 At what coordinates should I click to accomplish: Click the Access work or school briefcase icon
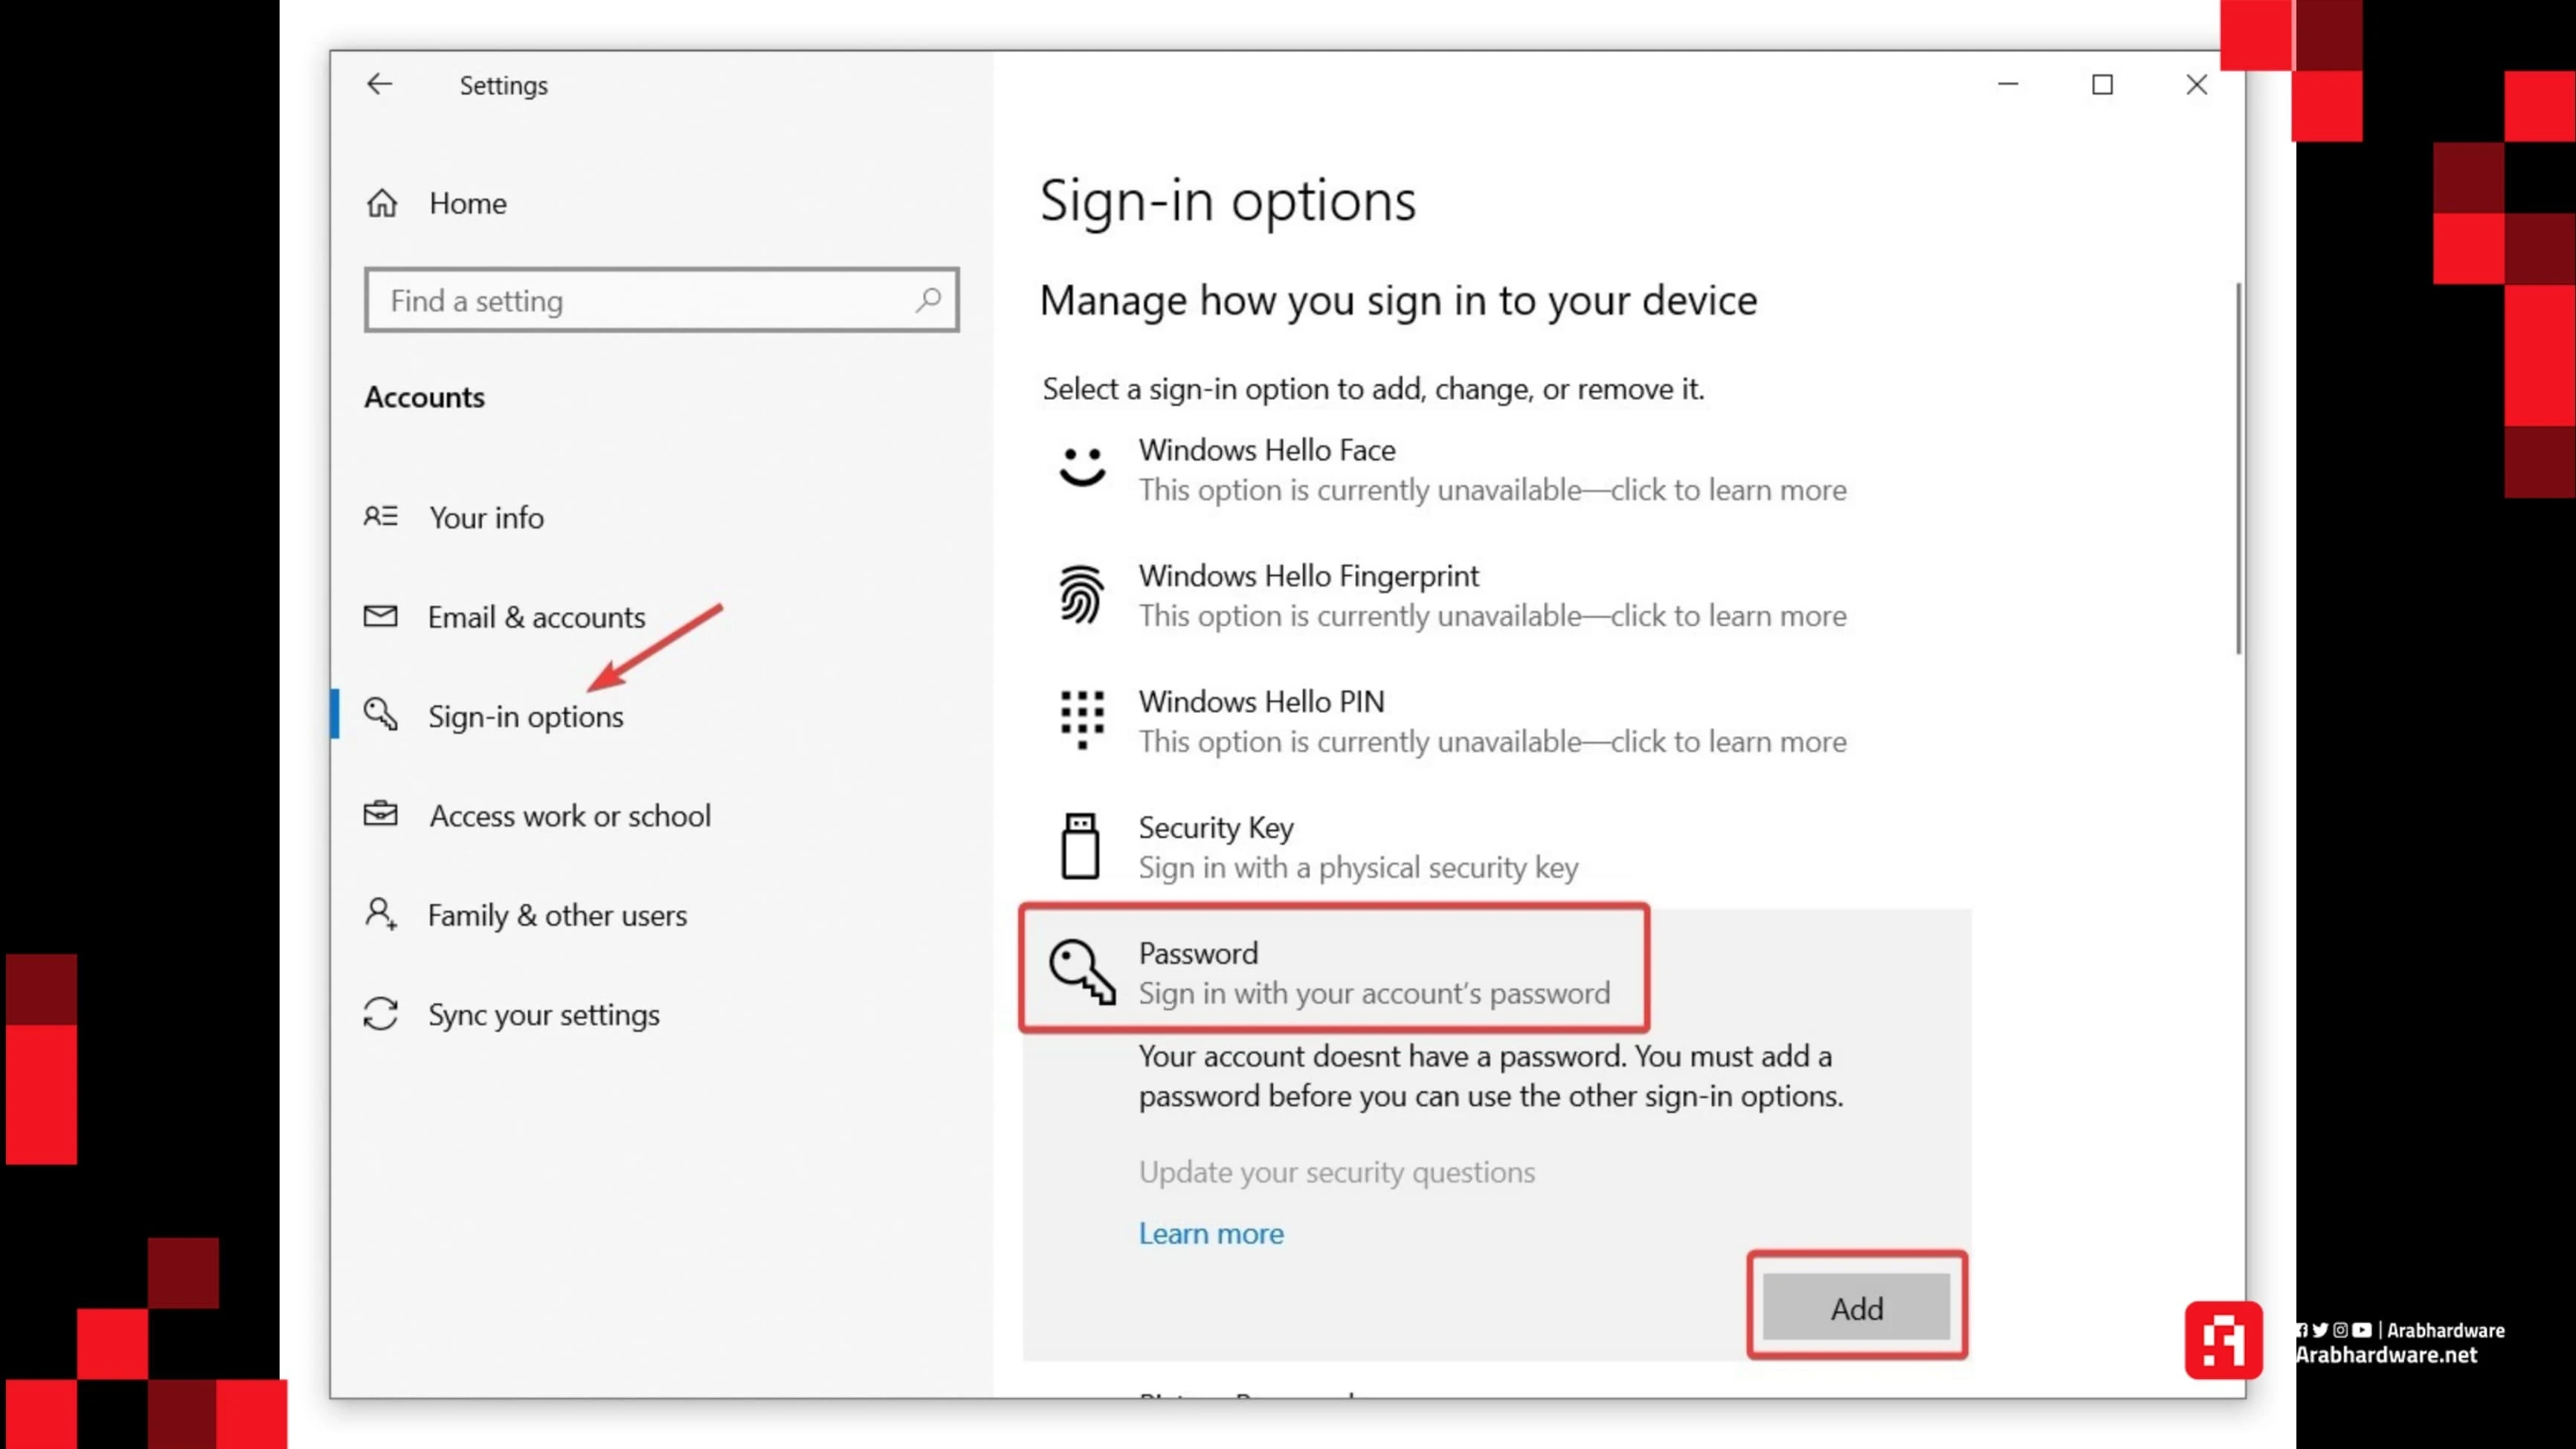click(x=380, y=814)
